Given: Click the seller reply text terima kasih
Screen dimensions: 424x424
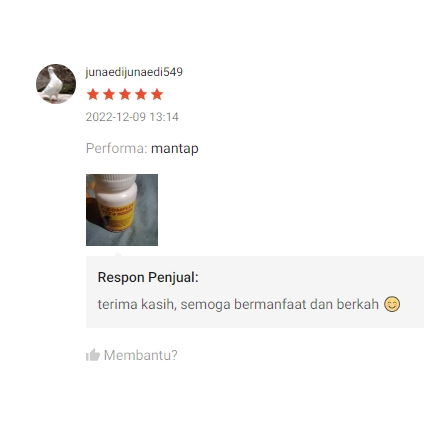Looking at the screenshot, I should pos(137,304).
